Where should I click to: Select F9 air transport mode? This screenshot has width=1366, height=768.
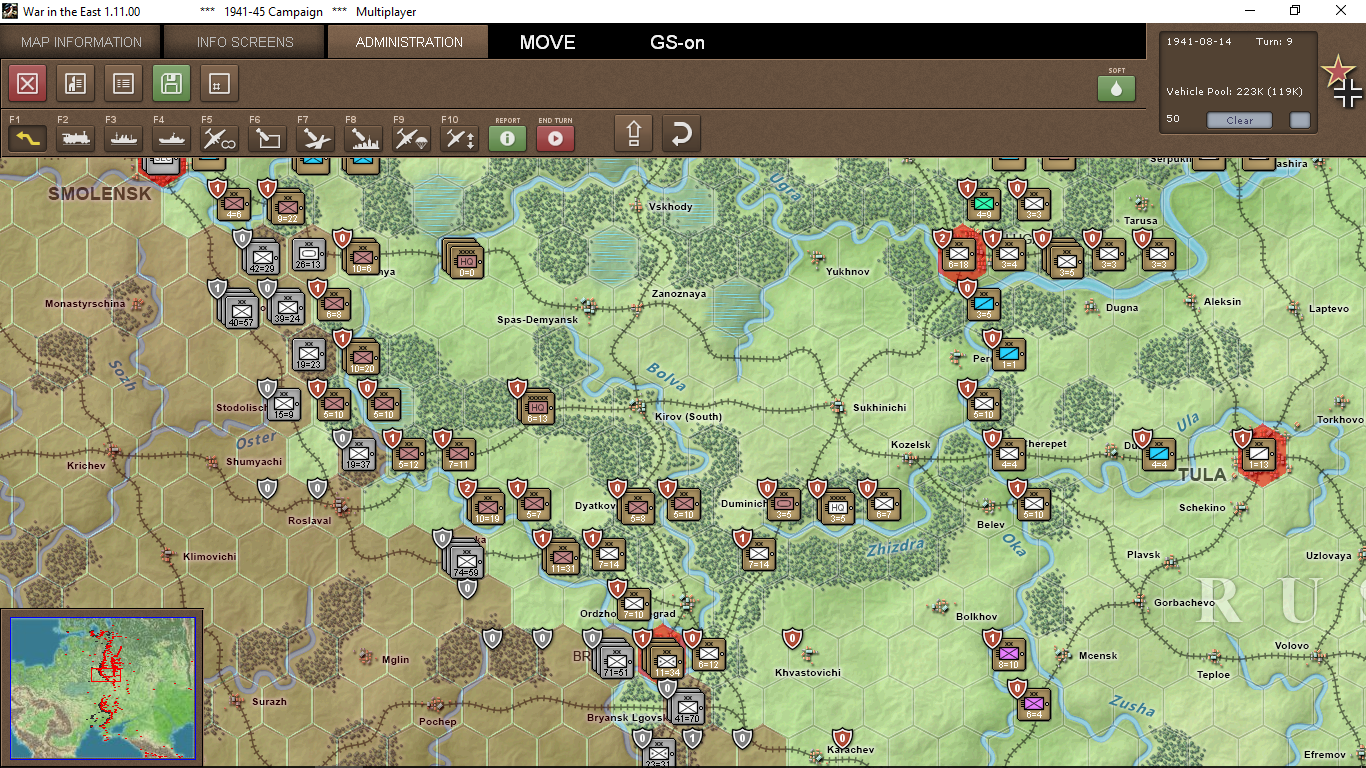(x=411, y=138)
